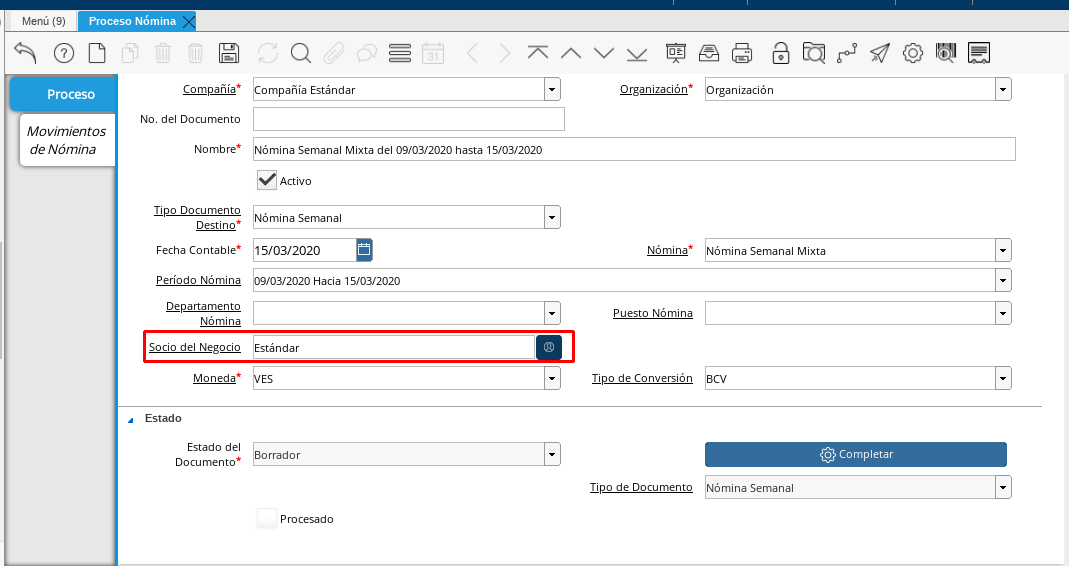Open the workflow nodes icon
The width and height of the screenshot is (1069, 566).
(847, 53)
